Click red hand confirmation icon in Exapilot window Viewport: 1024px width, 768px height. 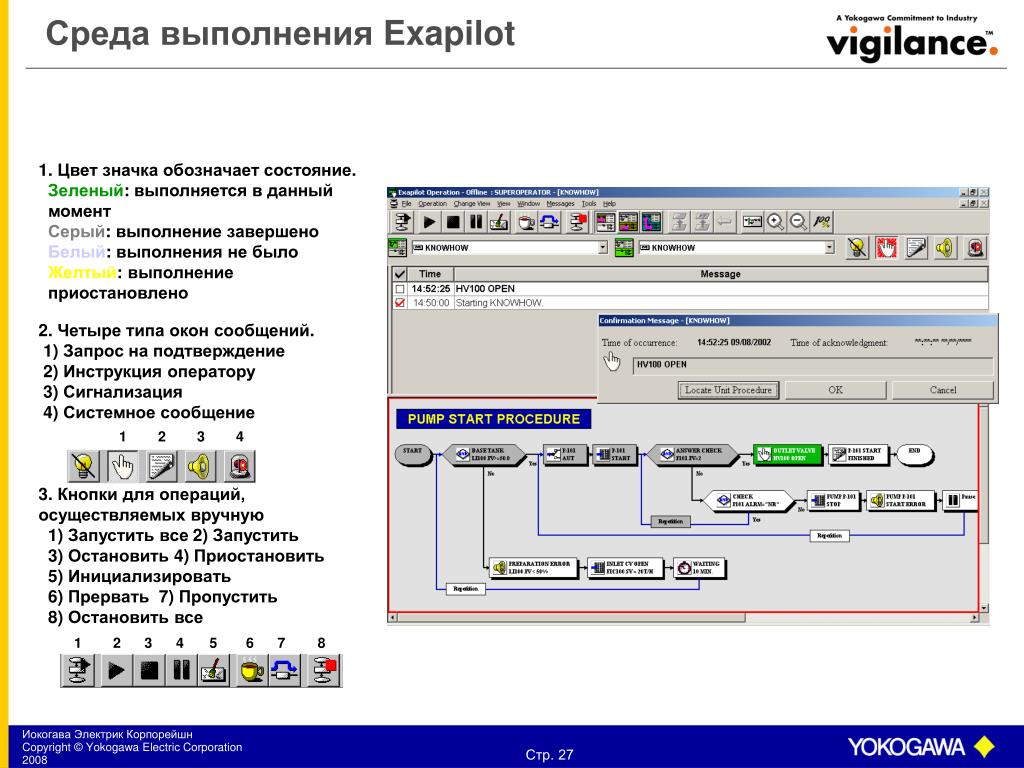pyautogui.click(x=886, y=248)
